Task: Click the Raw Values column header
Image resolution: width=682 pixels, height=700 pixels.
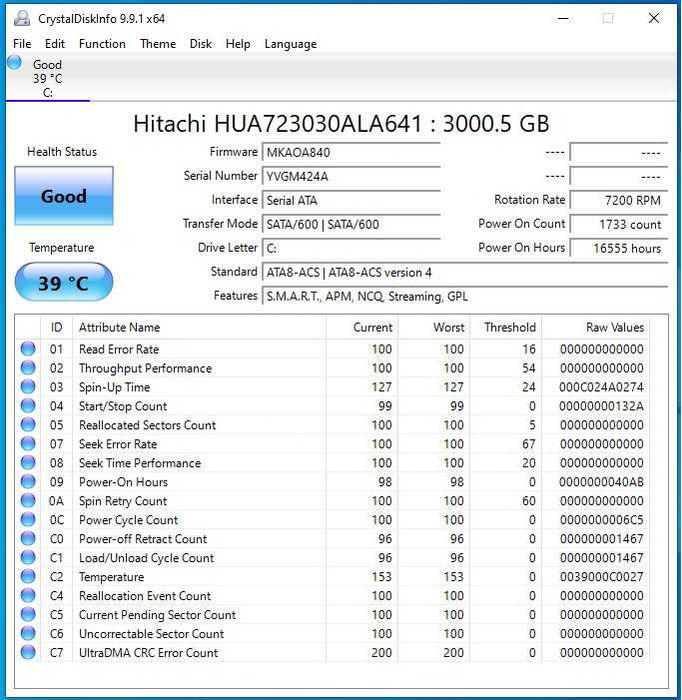Action: 595,327
